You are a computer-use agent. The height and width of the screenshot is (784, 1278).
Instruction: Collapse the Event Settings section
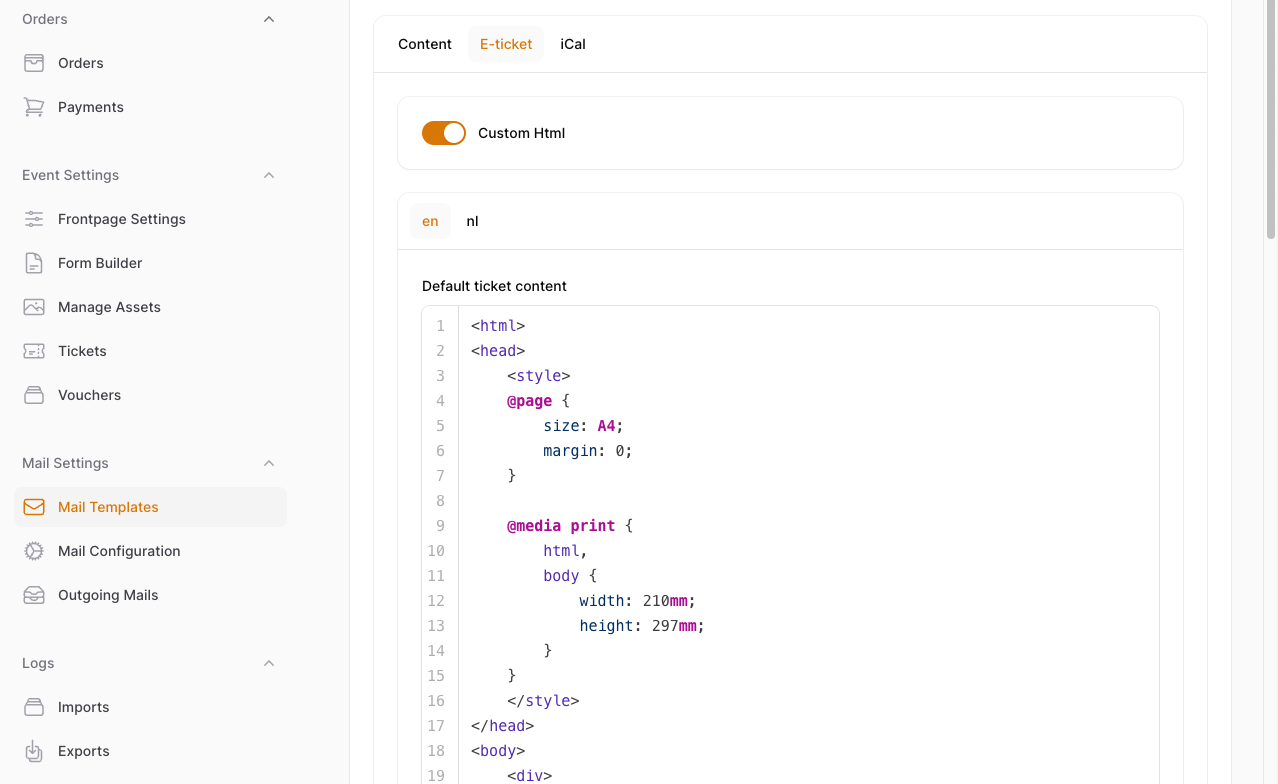click(x=268, y=175)
